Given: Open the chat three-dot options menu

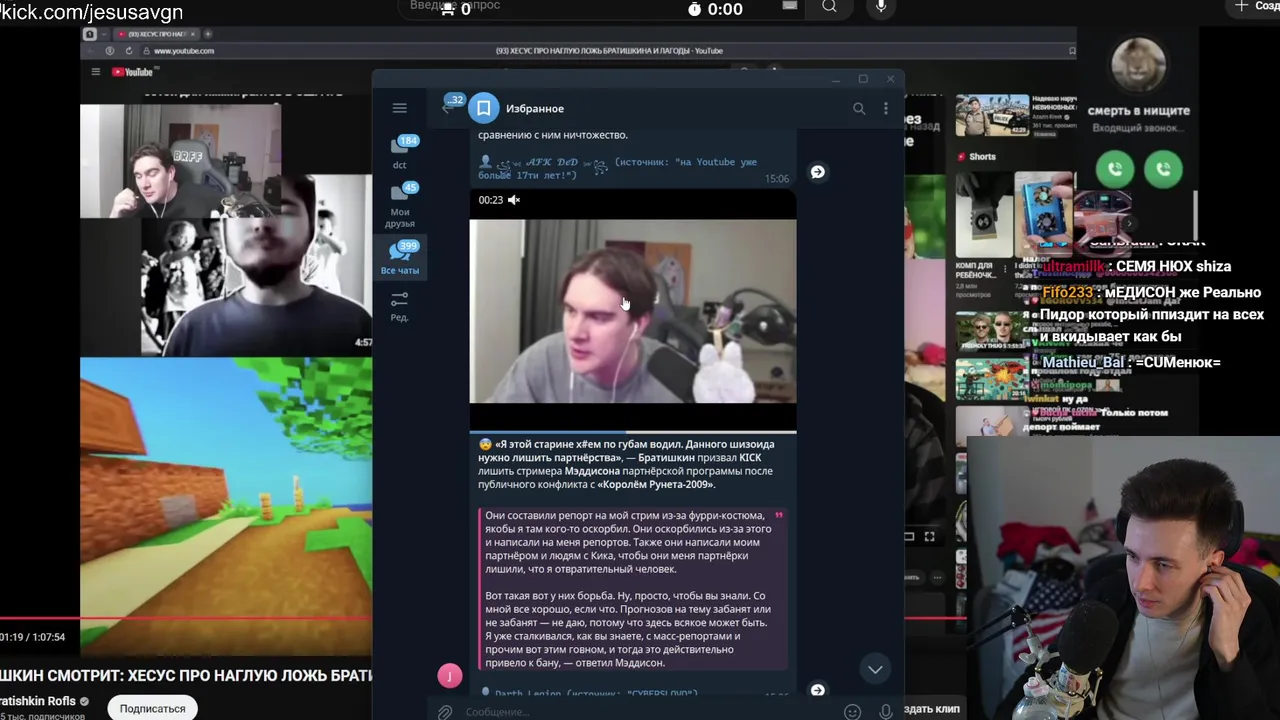Looking at the screenshot, I should pos(885,108).
